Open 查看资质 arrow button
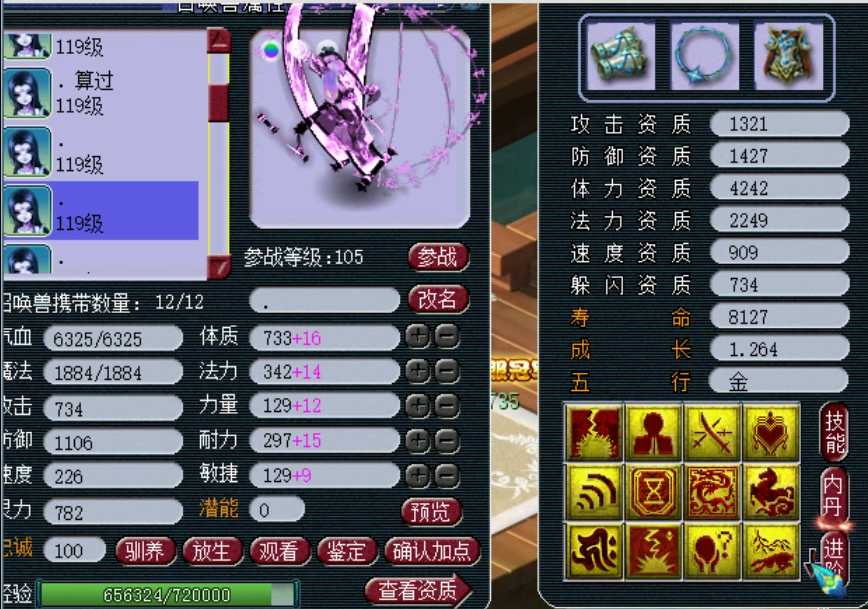Viewport: 868px width, 609px height. pyautogui.click(x=417, y=590)
